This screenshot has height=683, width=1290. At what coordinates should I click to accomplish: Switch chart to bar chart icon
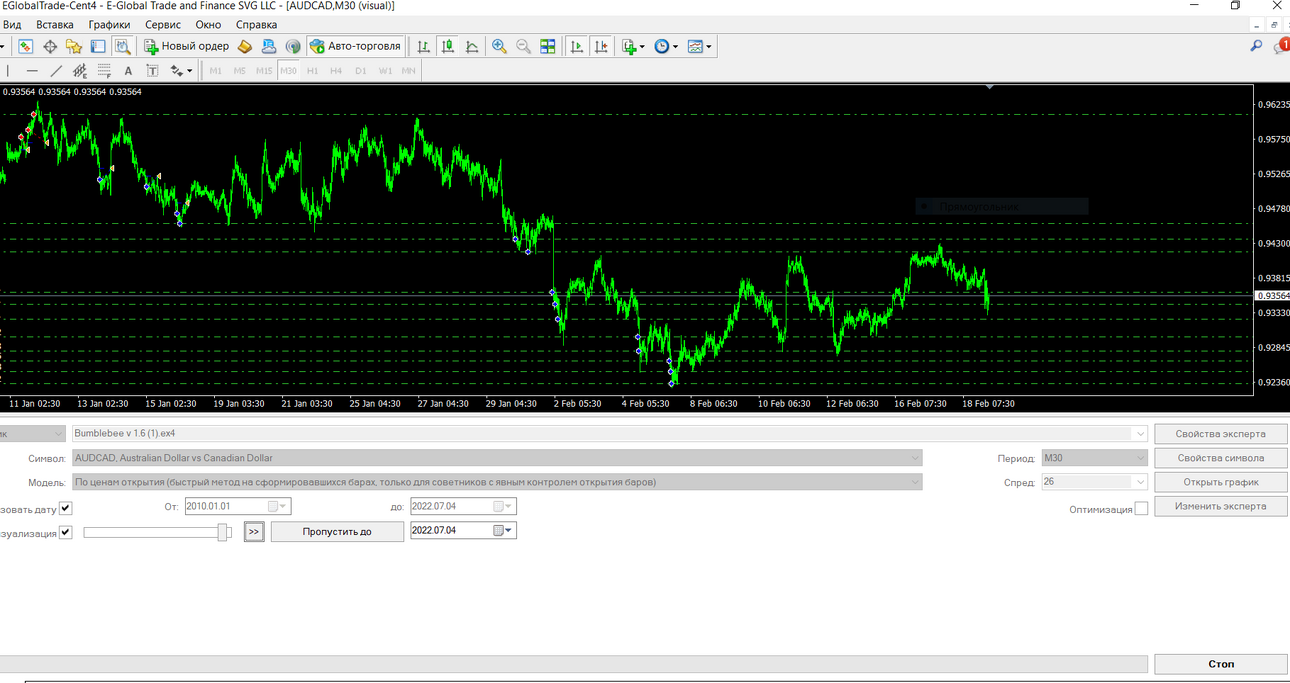pos(424,46)
